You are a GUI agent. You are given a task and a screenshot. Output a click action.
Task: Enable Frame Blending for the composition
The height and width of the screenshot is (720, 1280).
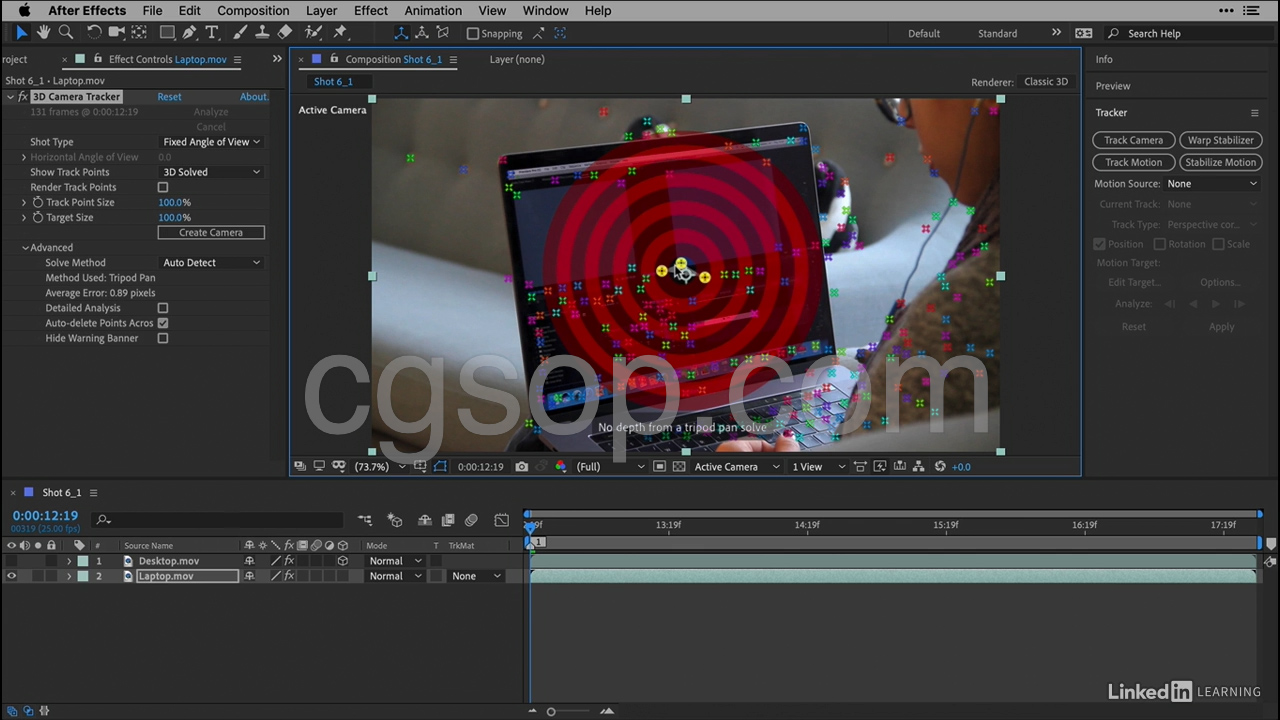pyautogui.click(x=448, y=520)
